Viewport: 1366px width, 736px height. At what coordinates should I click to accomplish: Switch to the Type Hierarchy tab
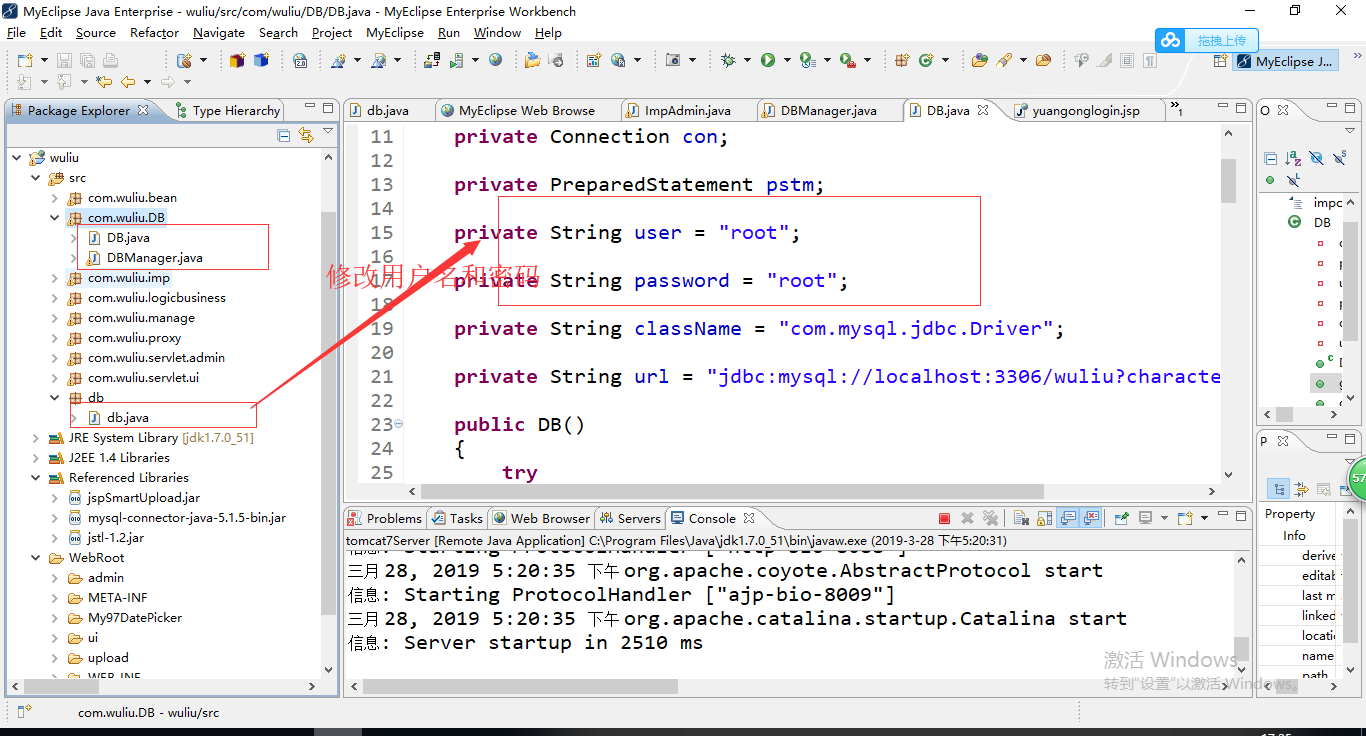(x=227, y=110)
